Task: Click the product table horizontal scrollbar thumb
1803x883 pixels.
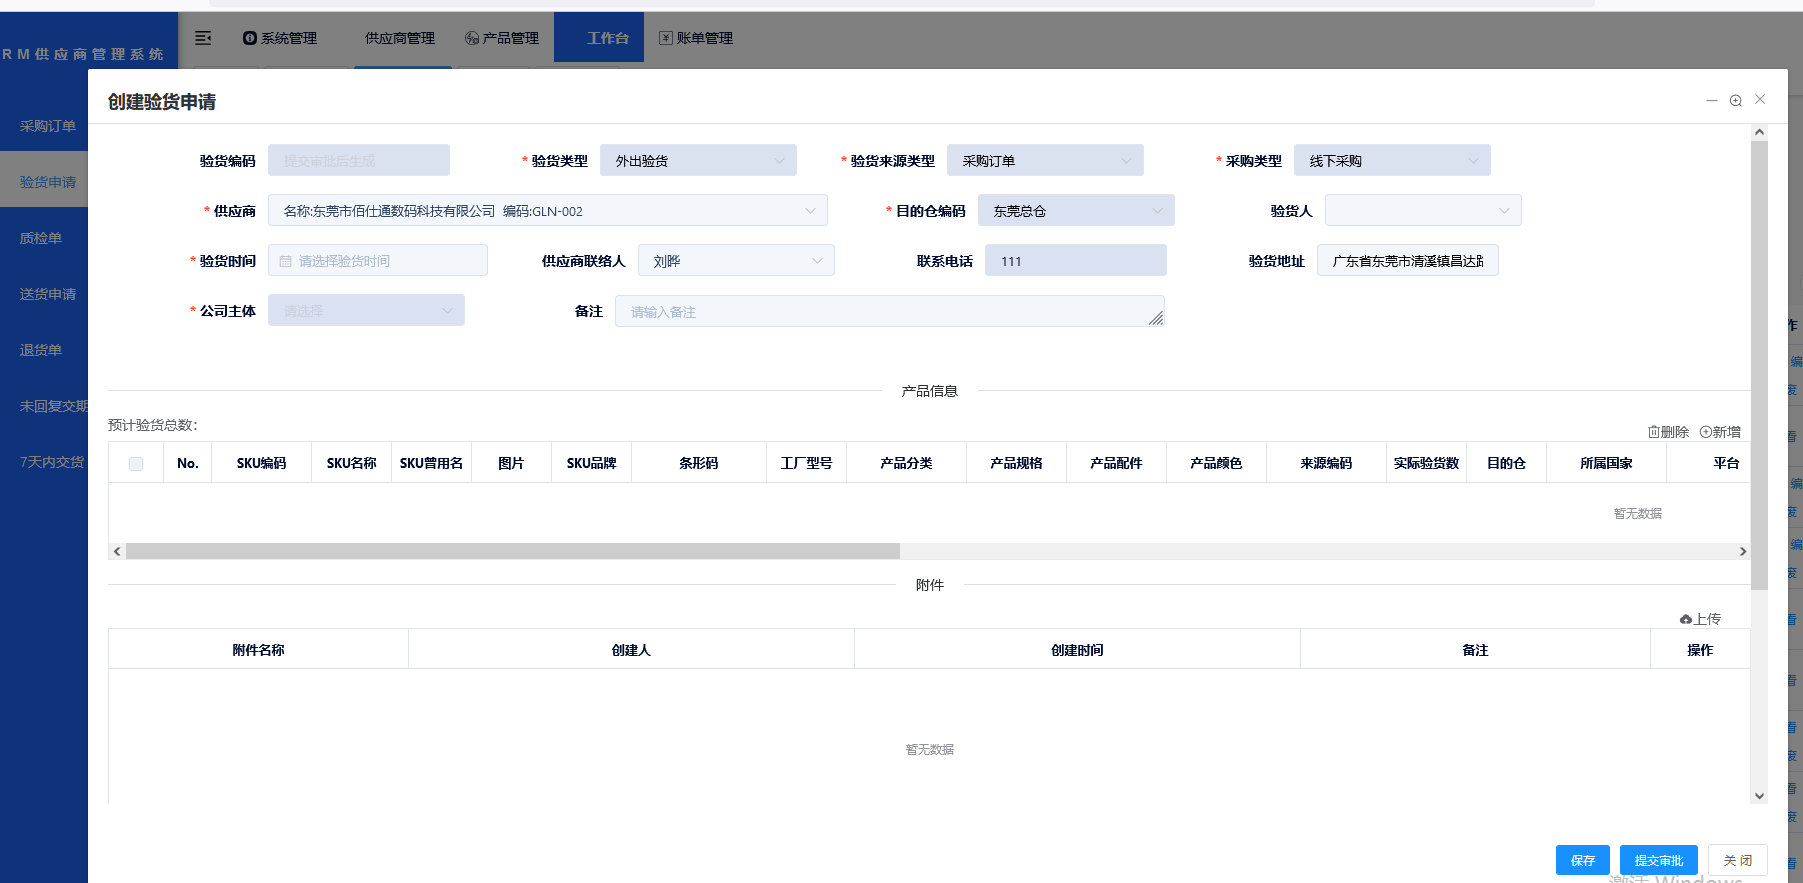Action: click(x=513, y=551)
